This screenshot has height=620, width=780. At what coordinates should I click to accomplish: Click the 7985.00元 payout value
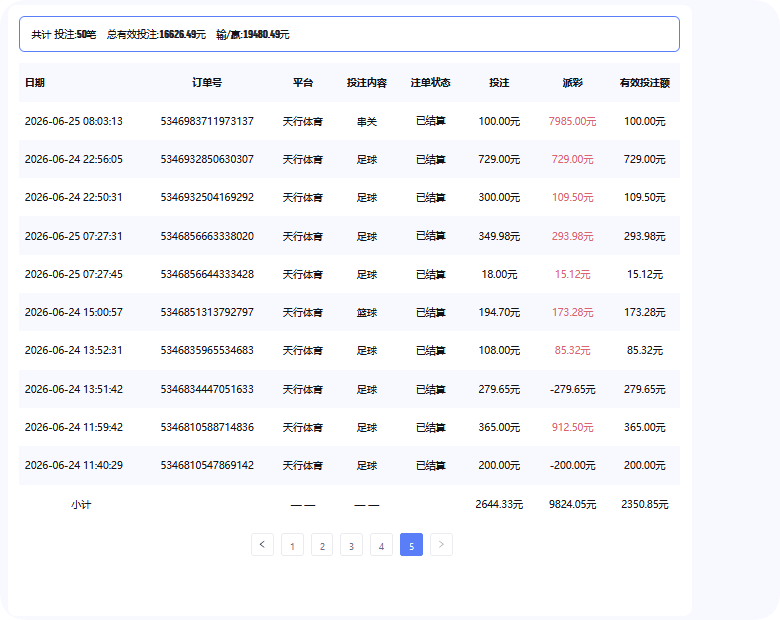click(x=573, y=121)
